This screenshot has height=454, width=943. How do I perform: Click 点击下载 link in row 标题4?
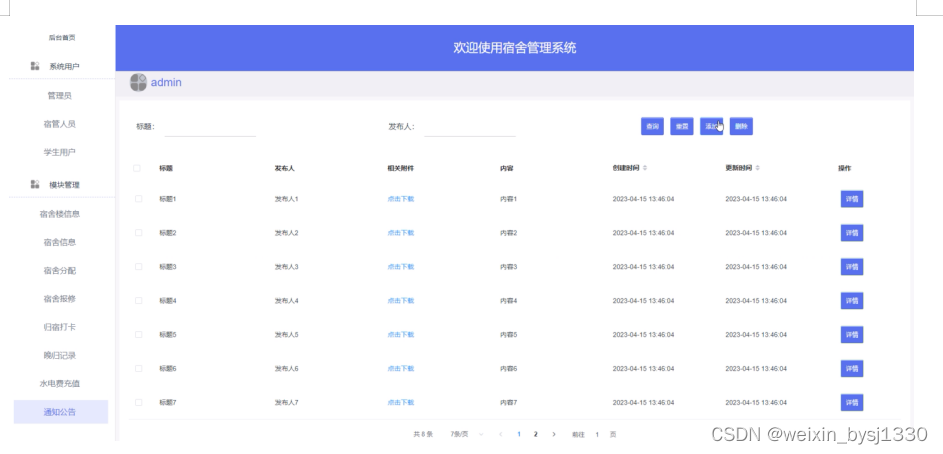[x=401, y=301]
